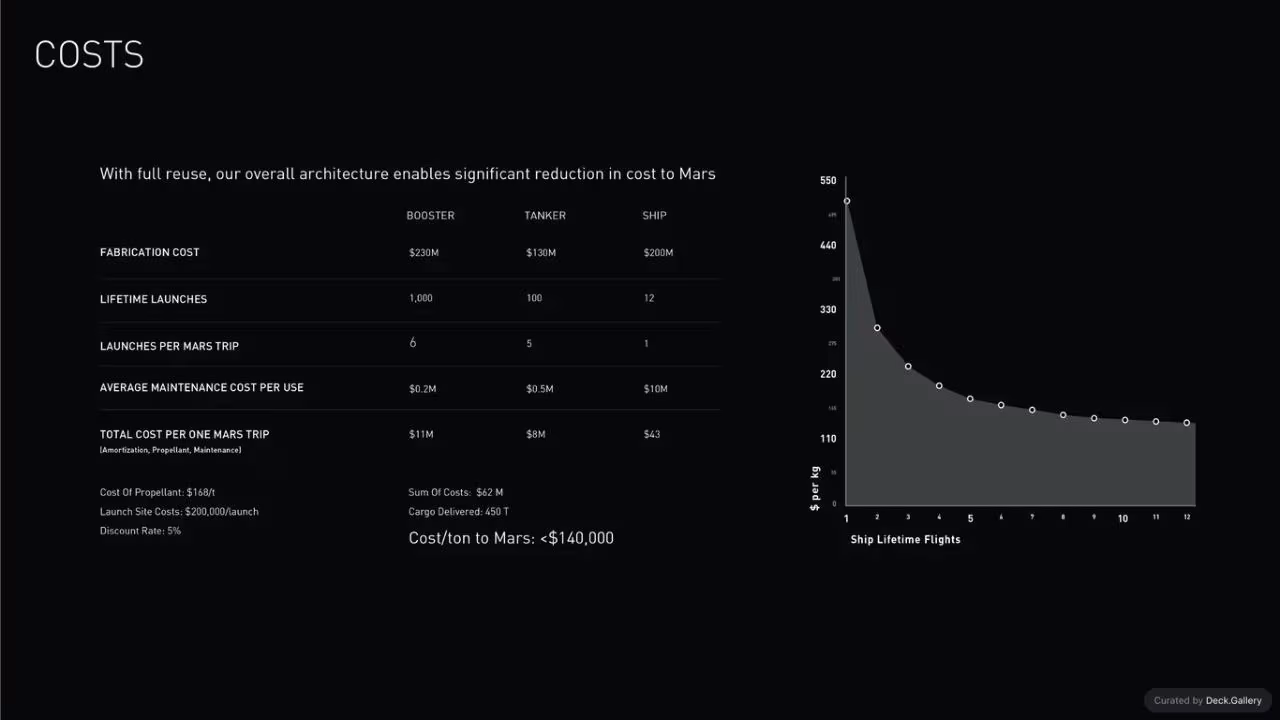Click the "550" y-axis label

[x=828, y=181]
